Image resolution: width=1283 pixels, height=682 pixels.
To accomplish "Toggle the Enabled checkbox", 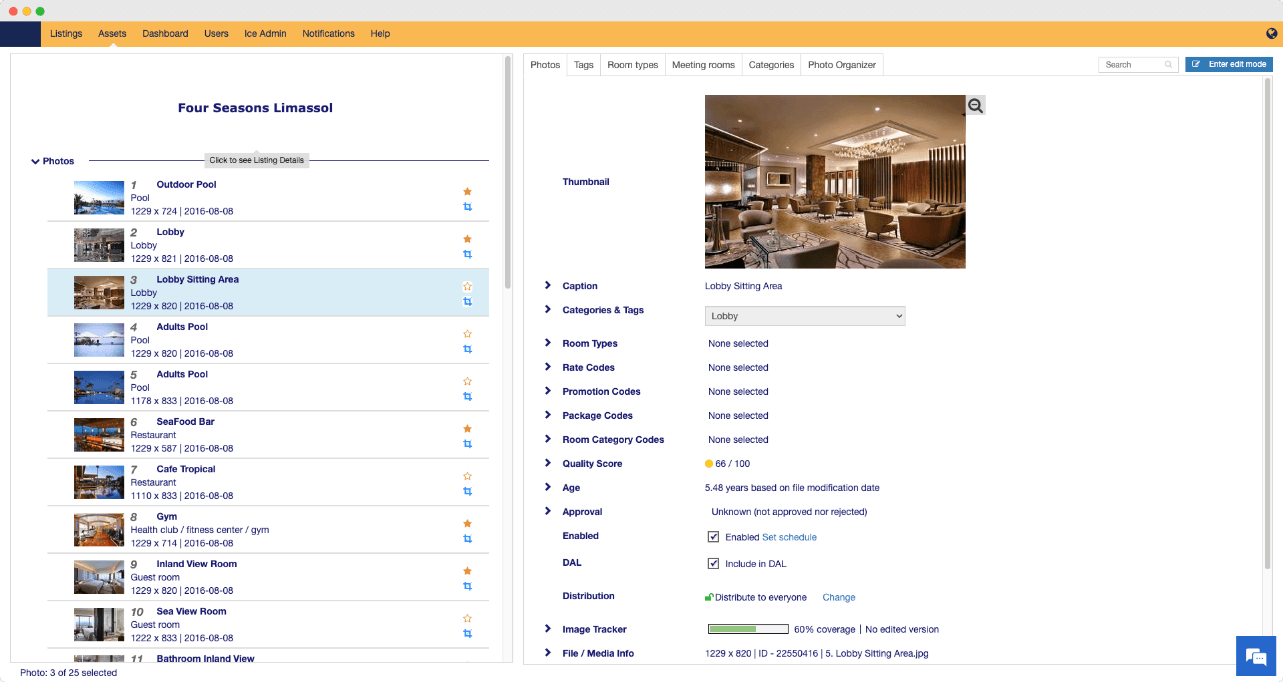I will click(x=713, y=537).
